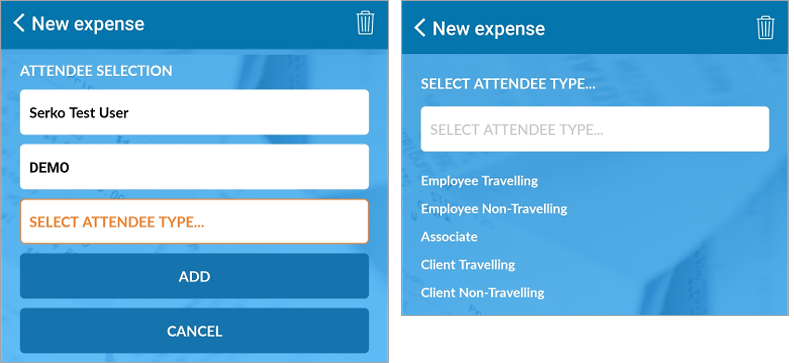
Task: Select the DEMO company field
Action: (194, 167)
